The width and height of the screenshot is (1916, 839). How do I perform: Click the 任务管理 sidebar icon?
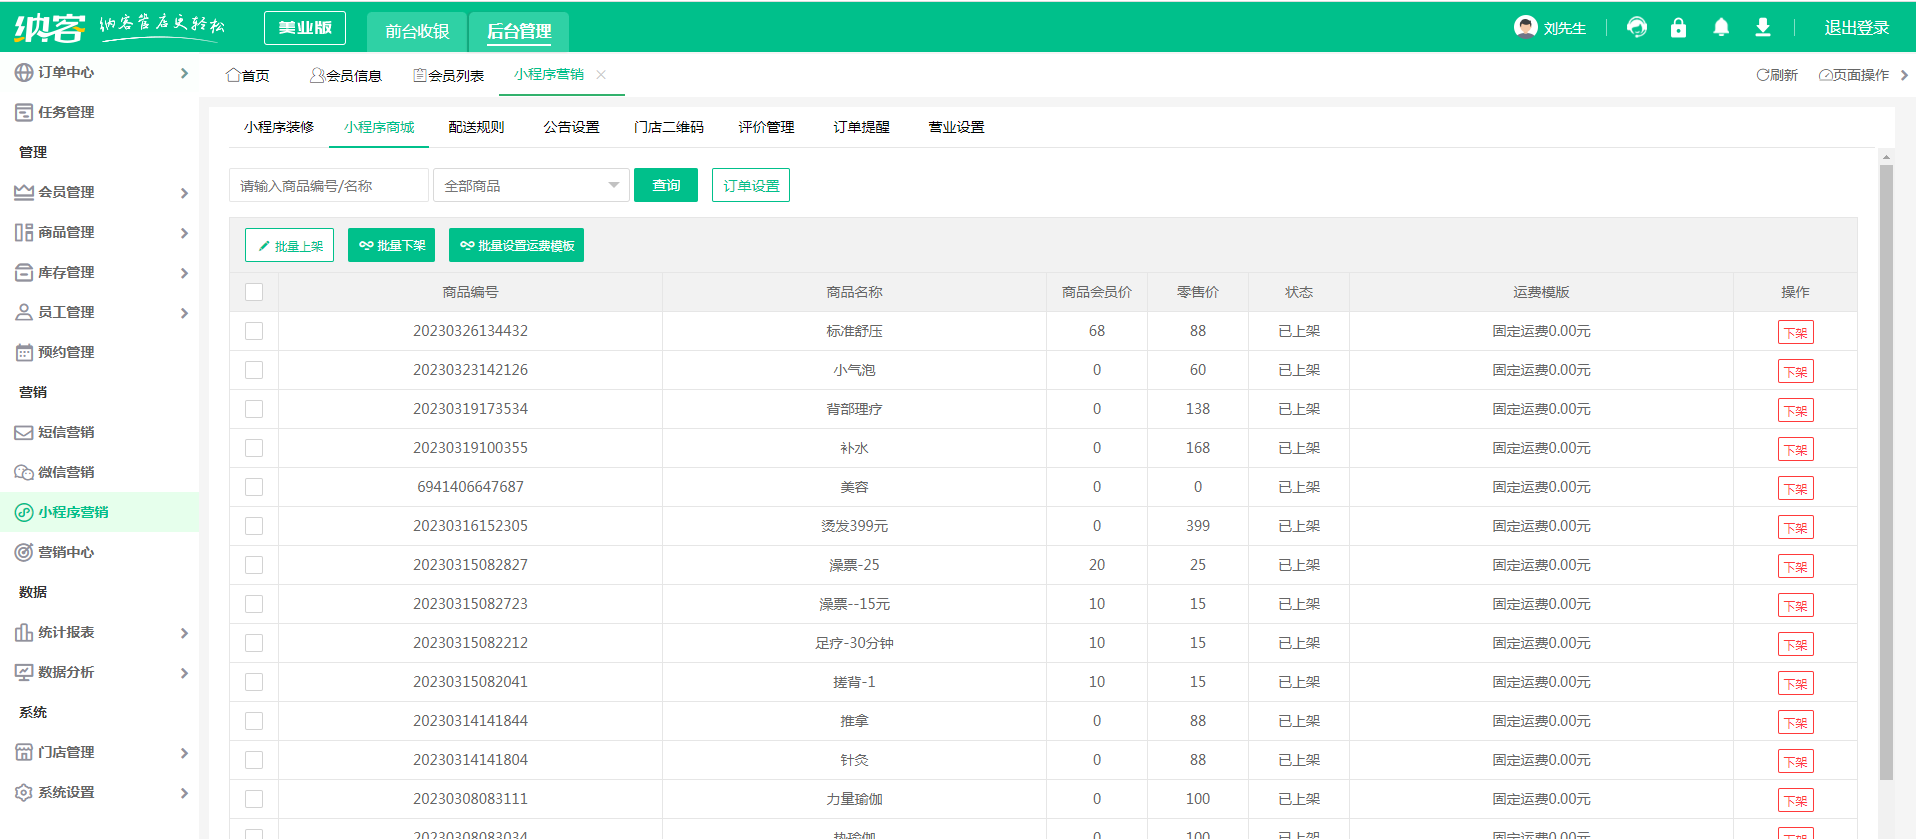24,112
